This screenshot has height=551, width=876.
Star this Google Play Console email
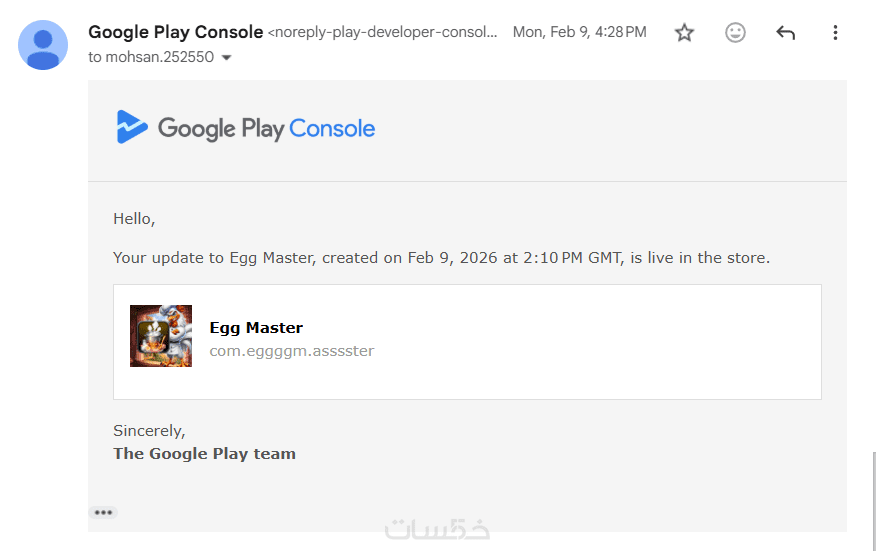click(x=684, y=33)
